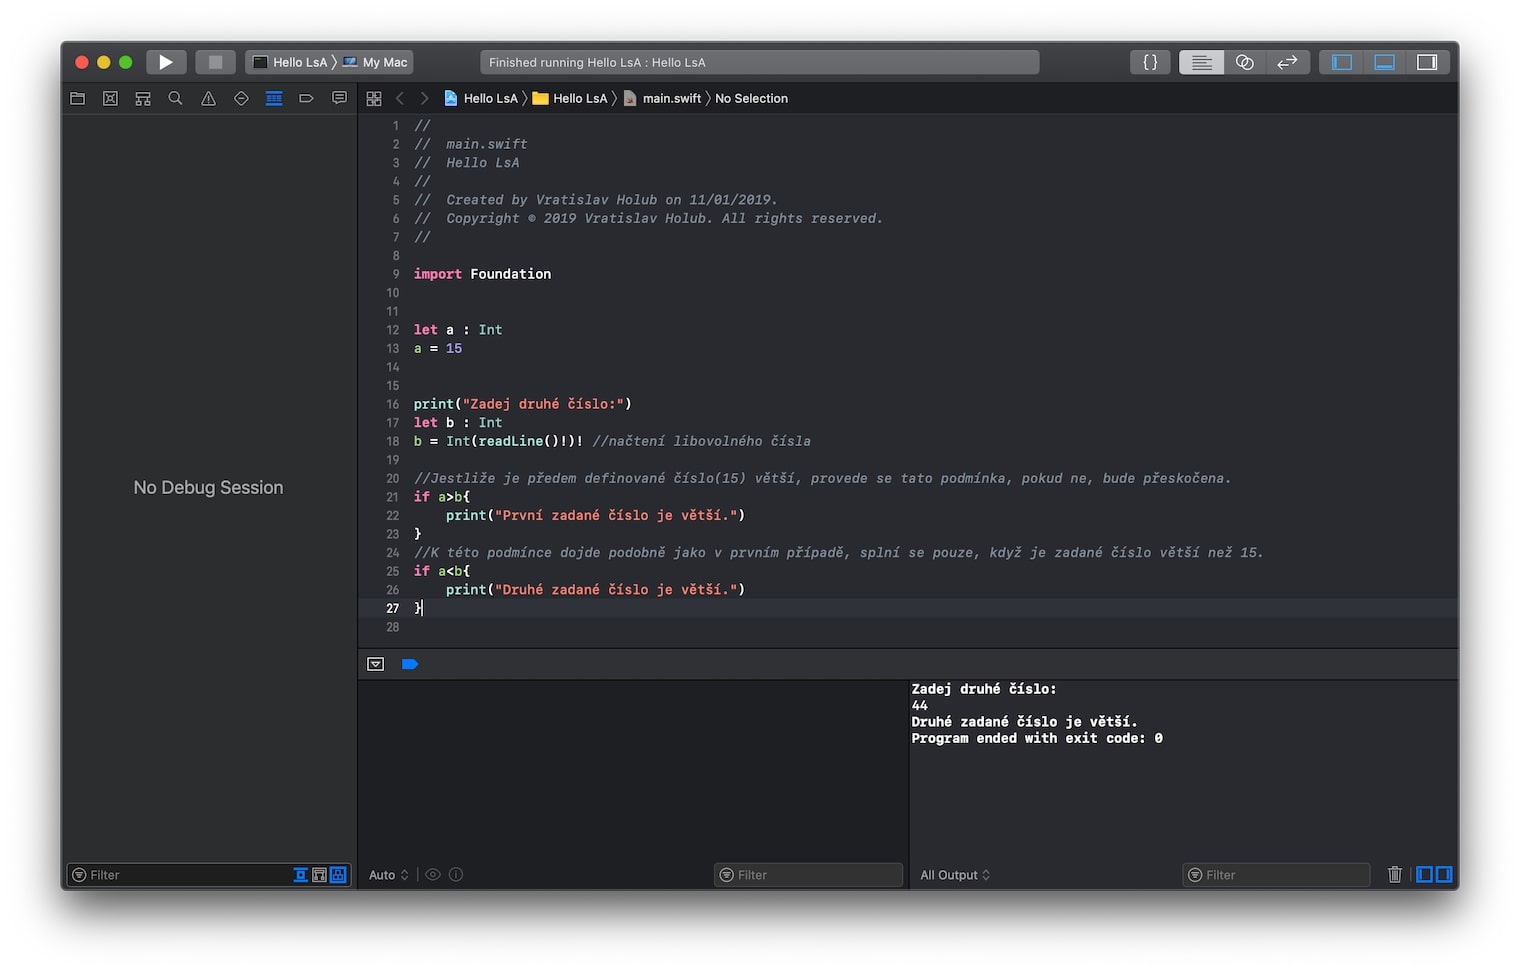
Task: Toggle the variables view pane
Action: 1425,875
